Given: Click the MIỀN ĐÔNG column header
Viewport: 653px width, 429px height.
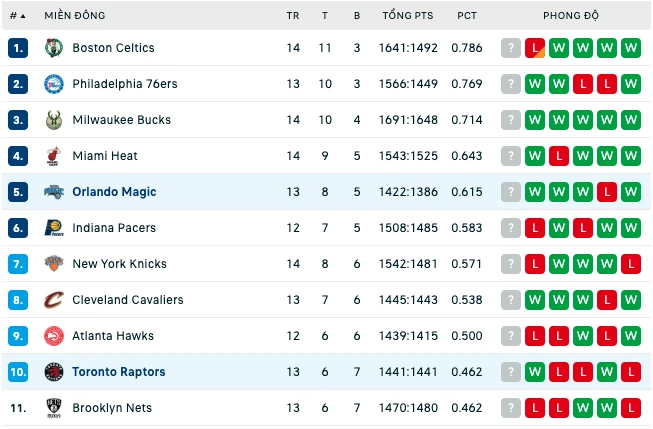Looking at the screenshot, I should pos(75,16).
